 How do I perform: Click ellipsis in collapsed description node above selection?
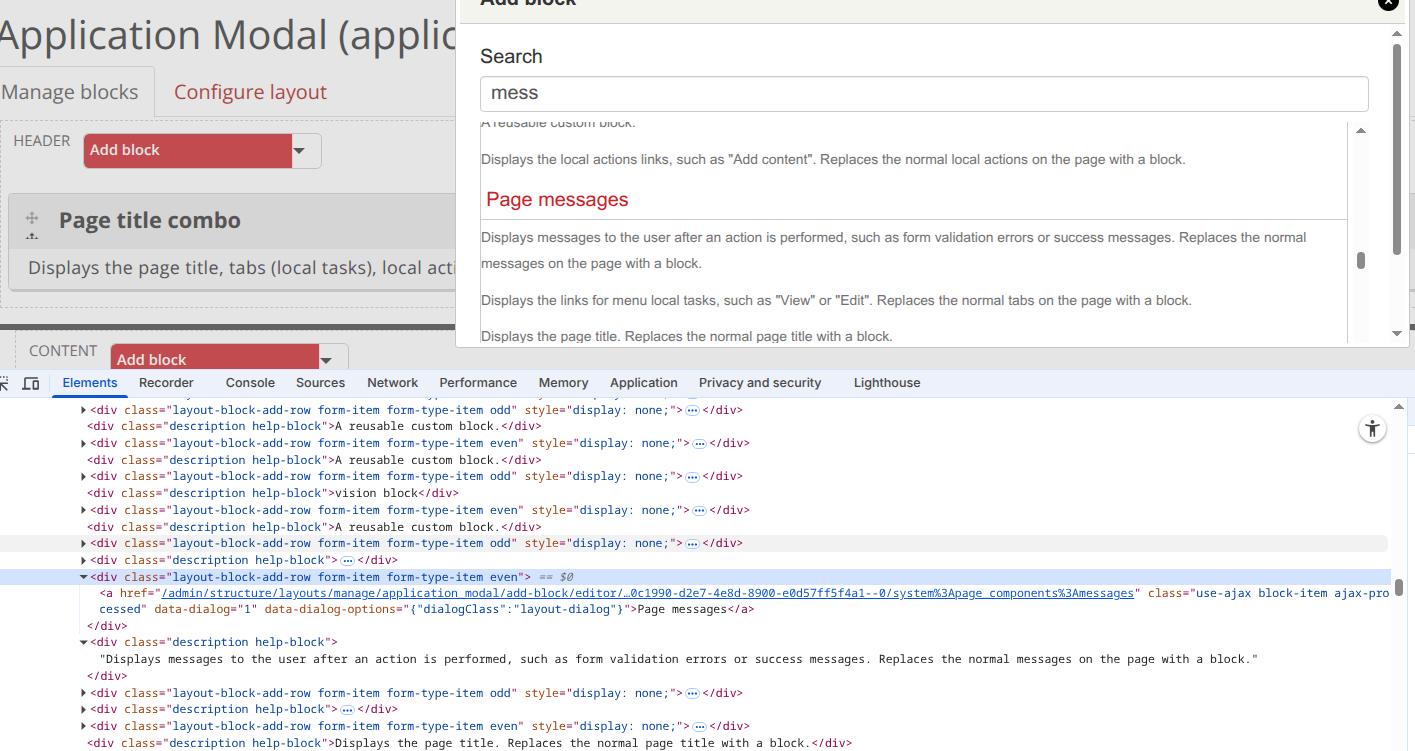coord(347,560)
